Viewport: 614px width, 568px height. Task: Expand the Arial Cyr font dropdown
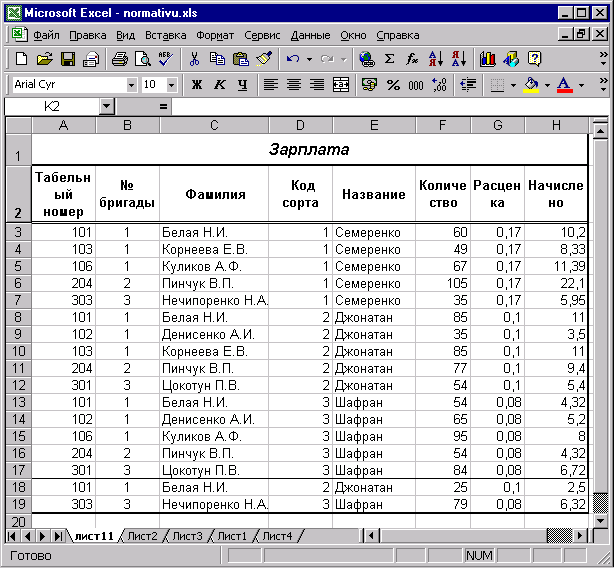[131, 85]
